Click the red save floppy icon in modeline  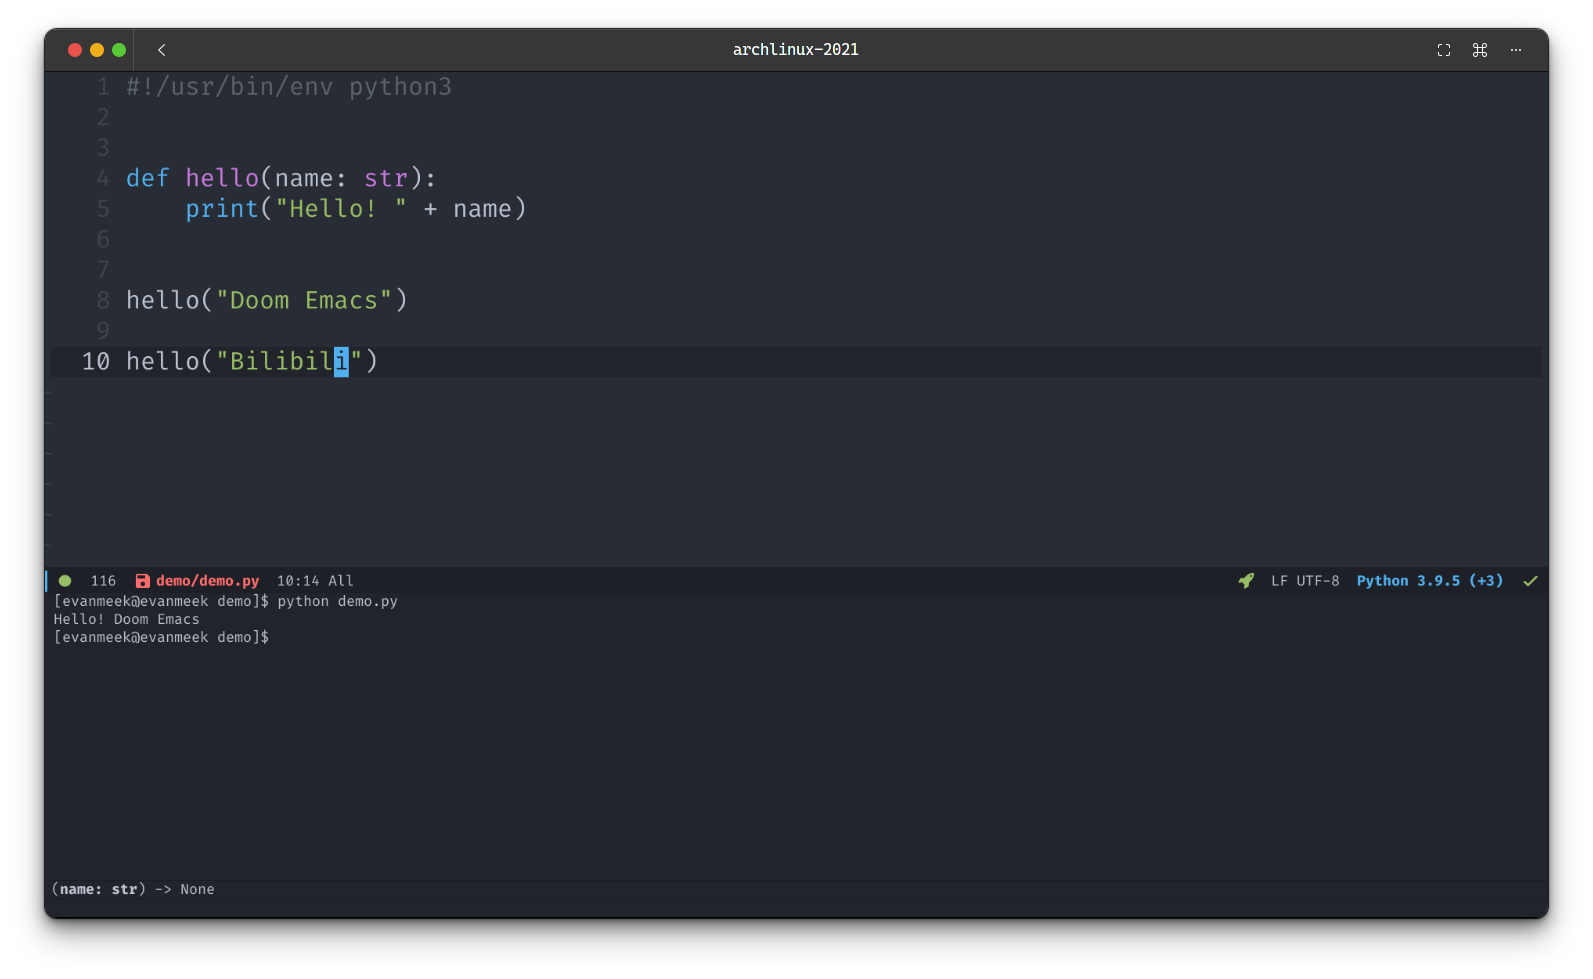142,581
